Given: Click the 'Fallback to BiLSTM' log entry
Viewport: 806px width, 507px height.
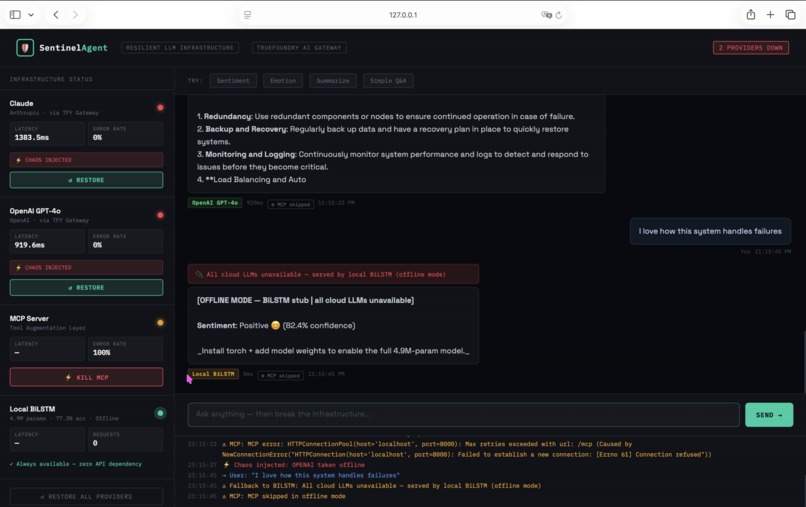Looking at the screenshot, I should [381, 485].
